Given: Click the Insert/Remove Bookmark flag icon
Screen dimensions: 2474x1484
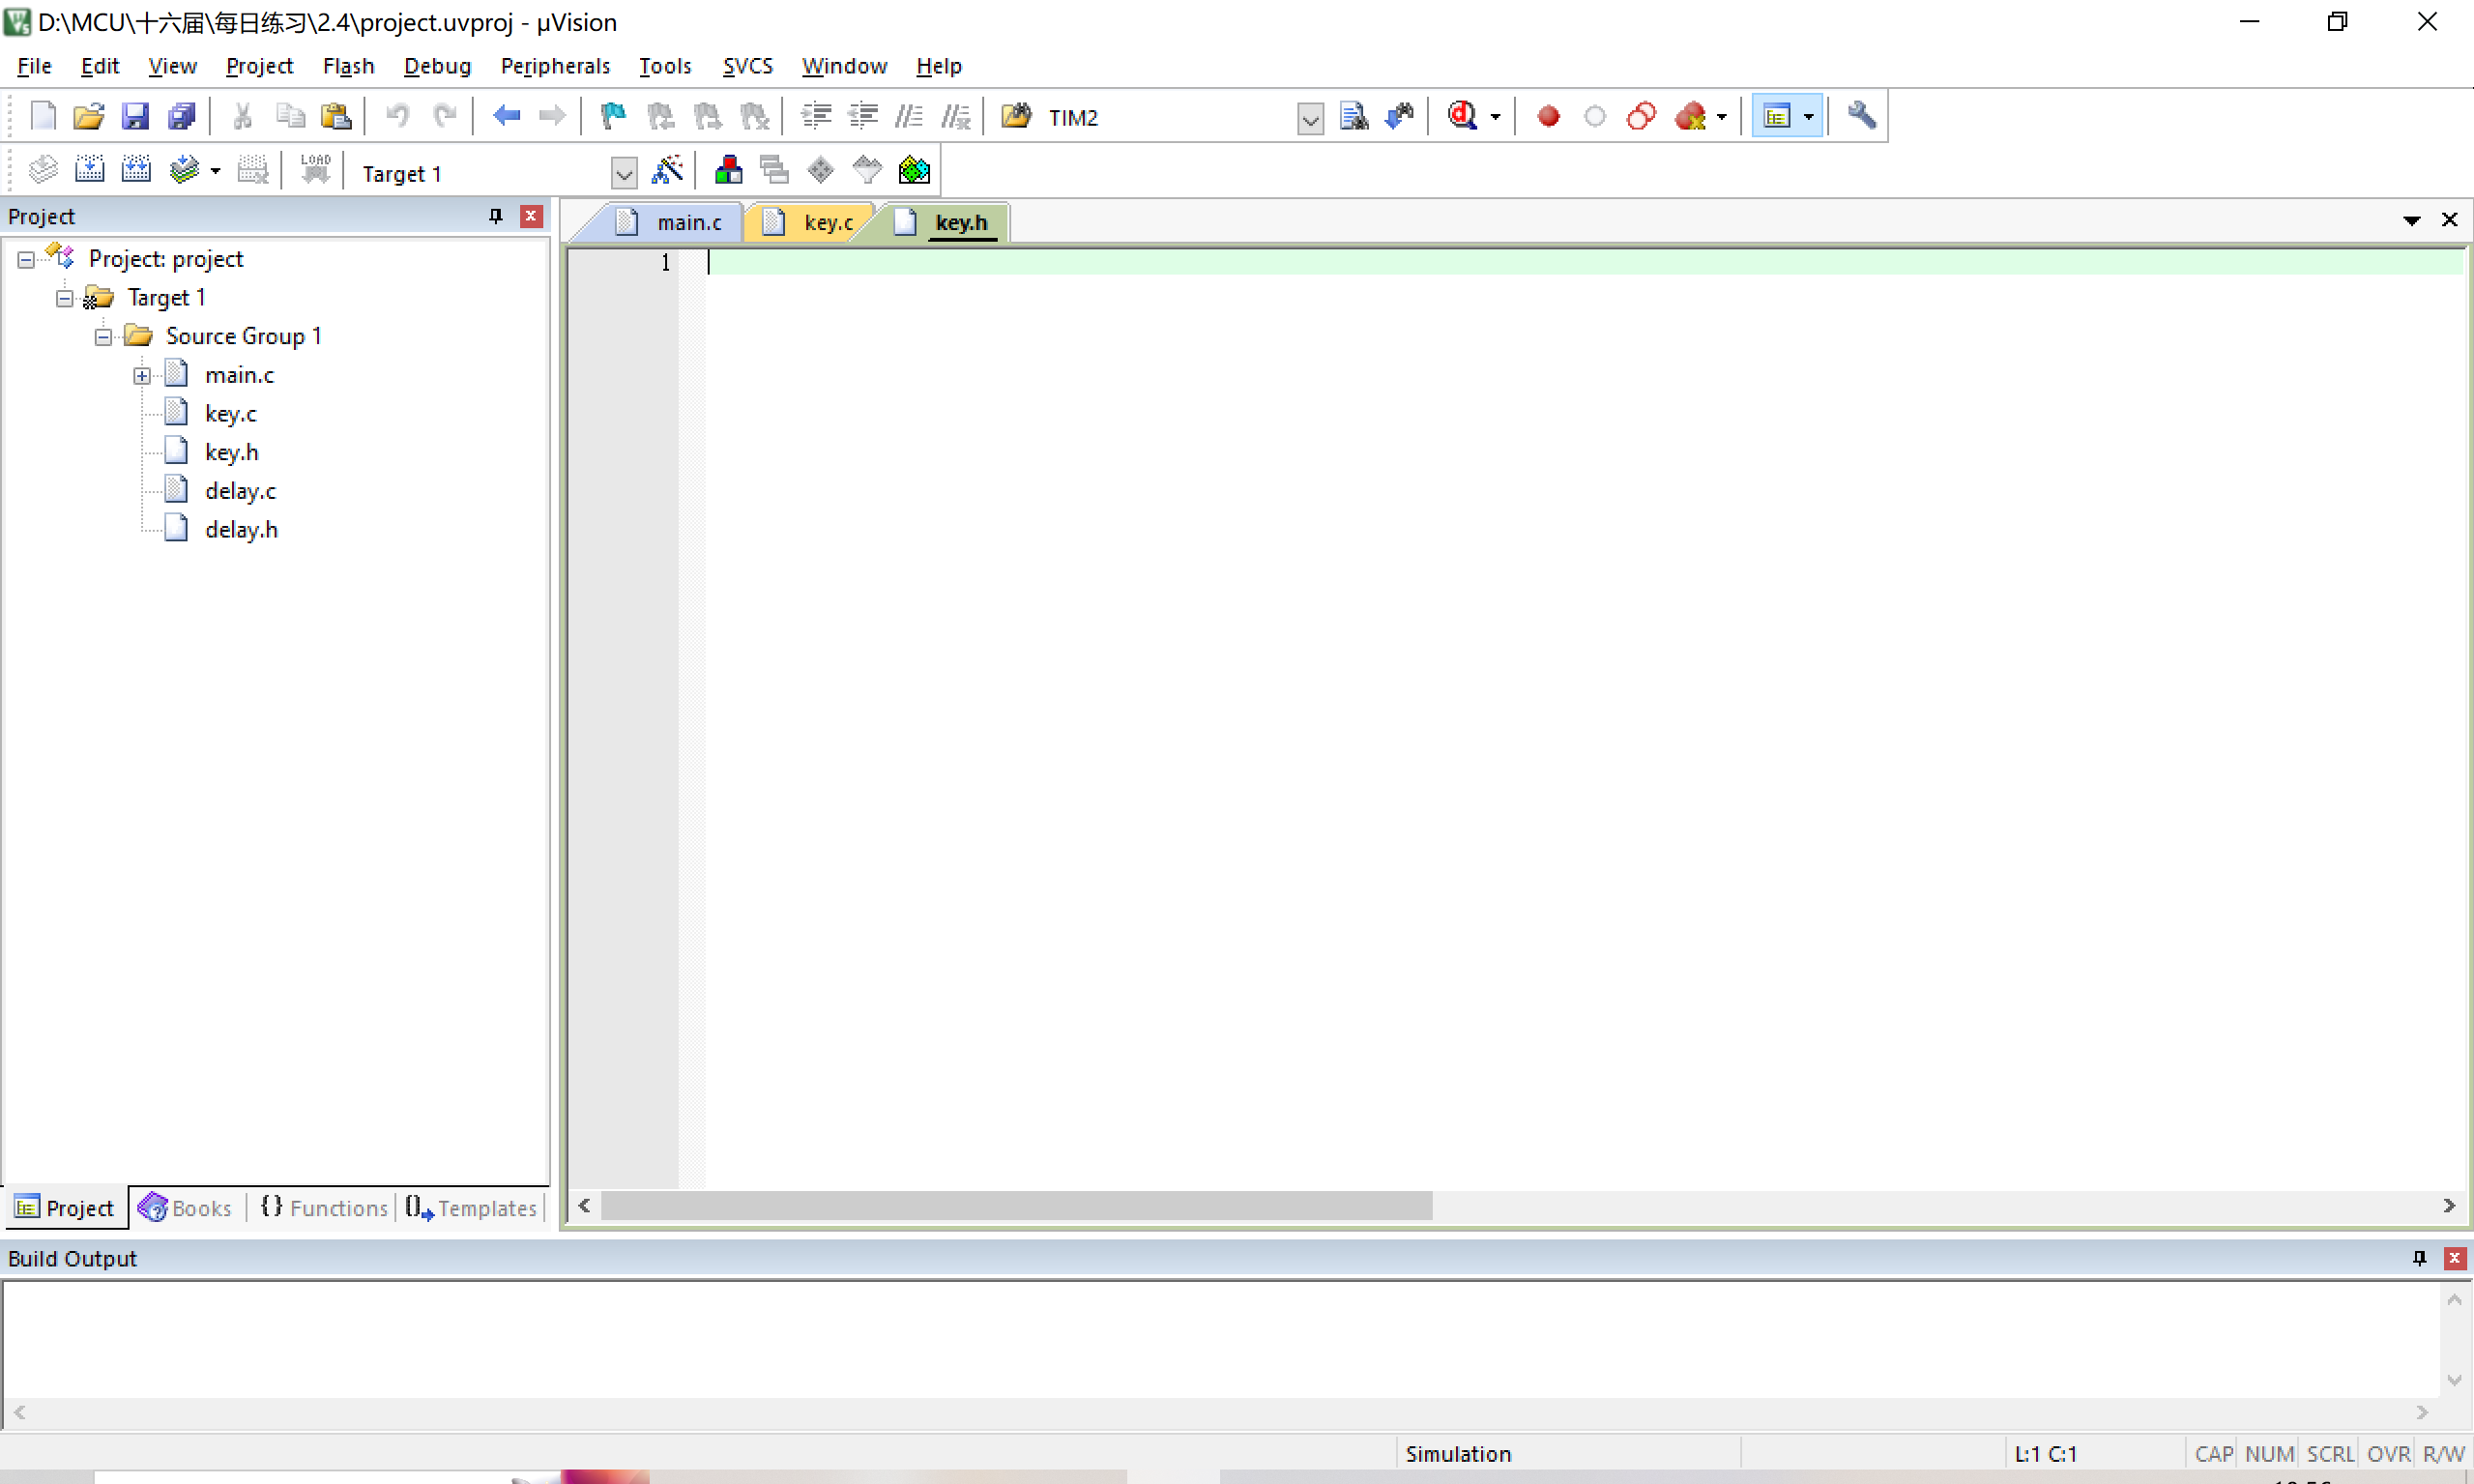Looking at the screenshot, I should click(612, 116).
